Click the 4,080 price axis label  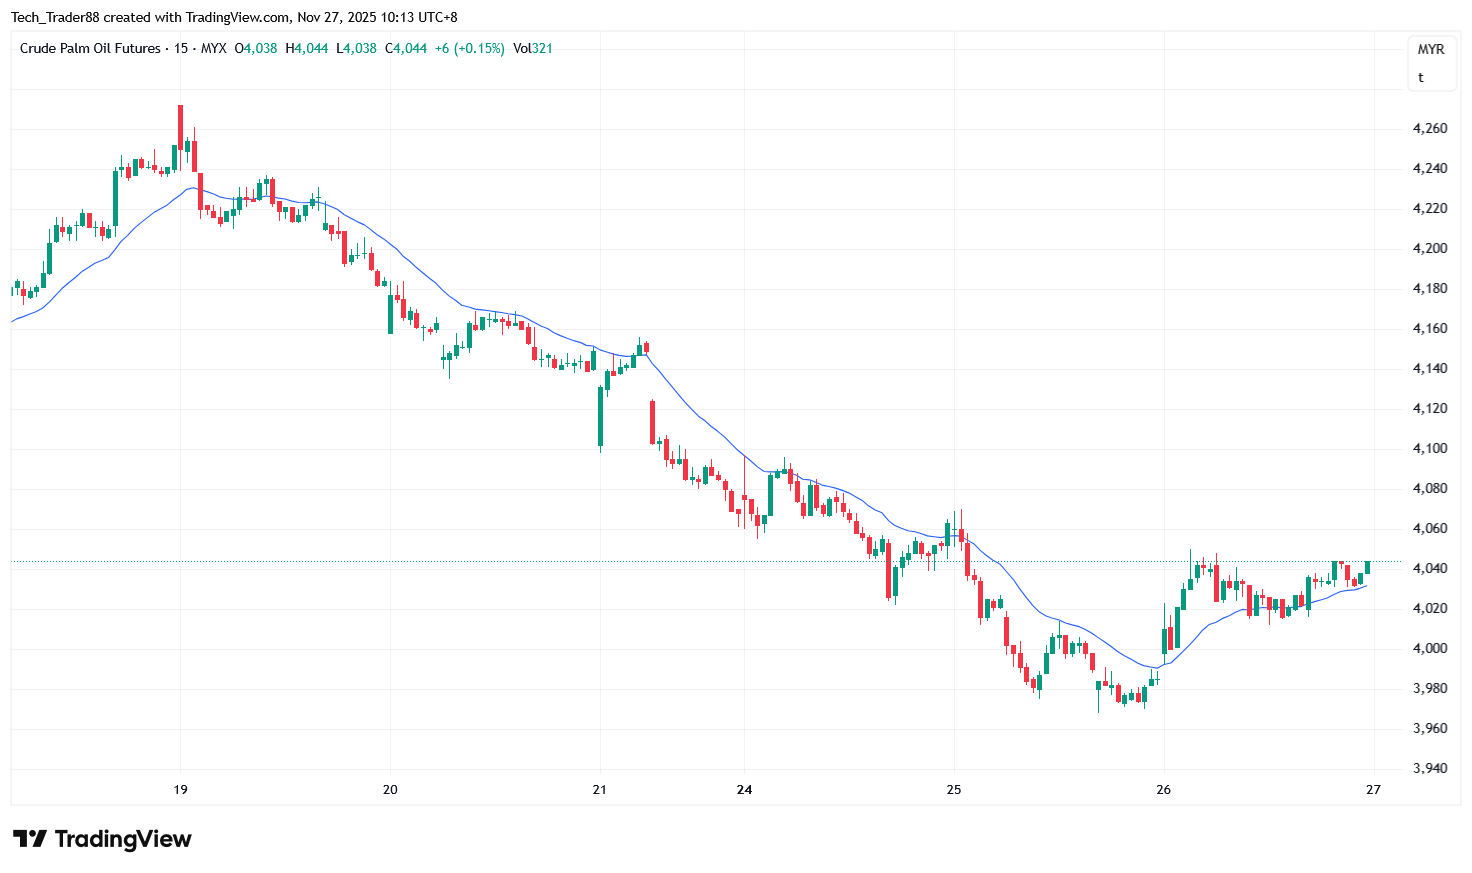point(1430,488)
